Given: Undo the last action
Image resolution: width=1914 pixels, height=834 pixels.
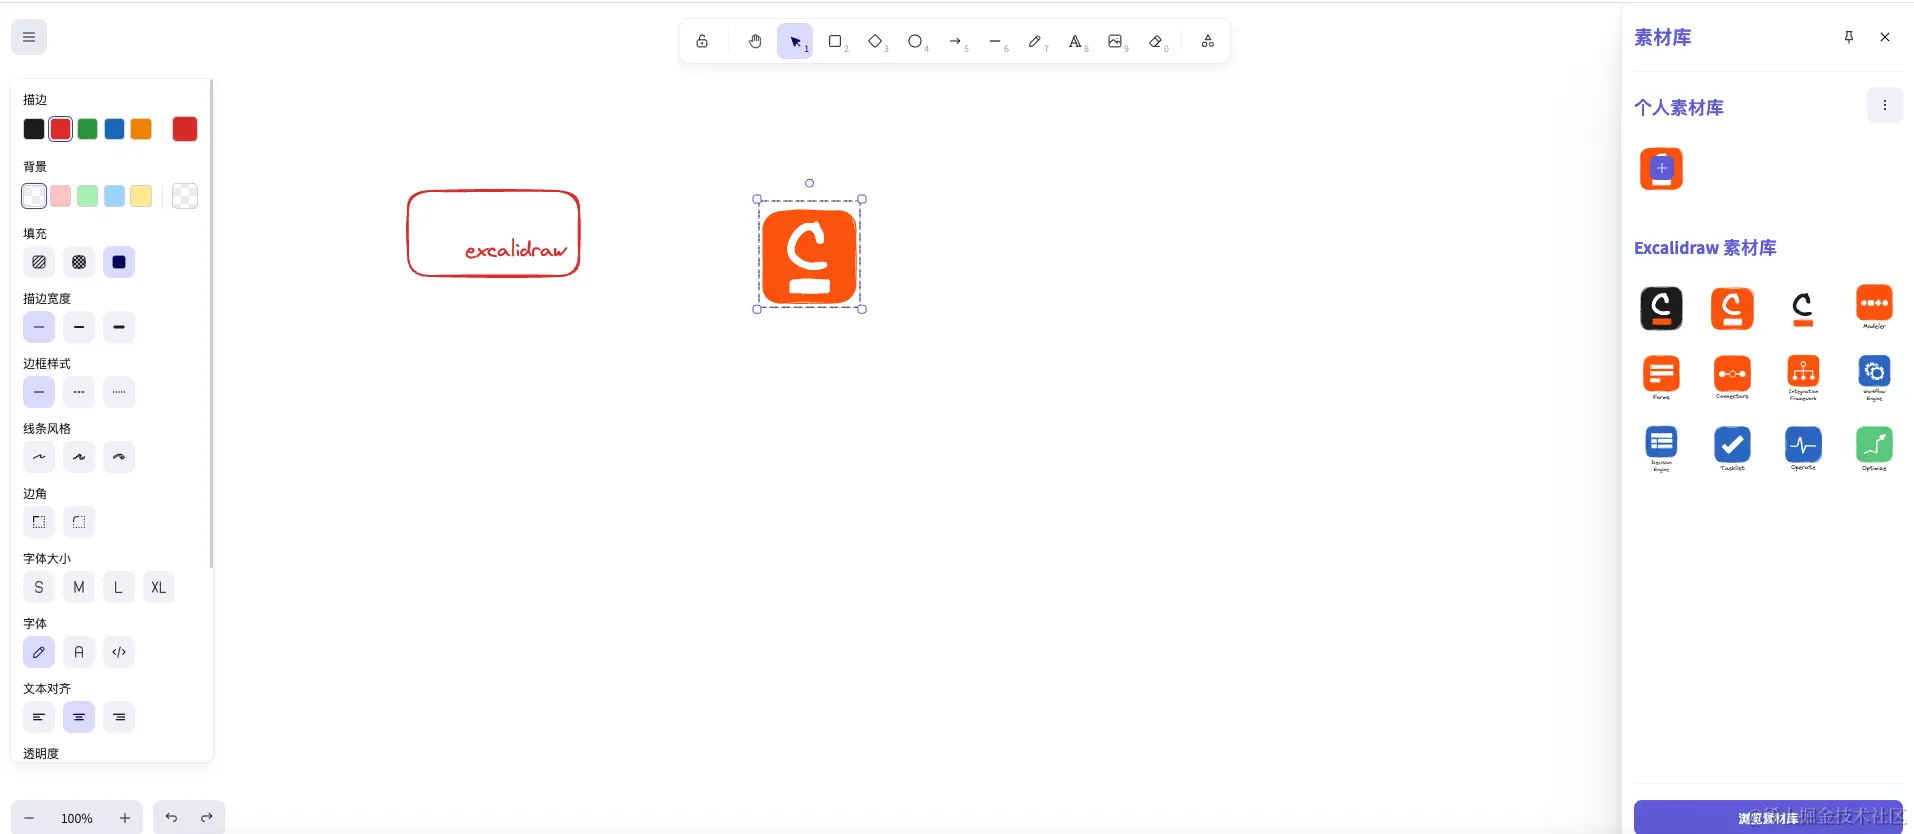Looking at the screenshot, I should coord(171,818).
